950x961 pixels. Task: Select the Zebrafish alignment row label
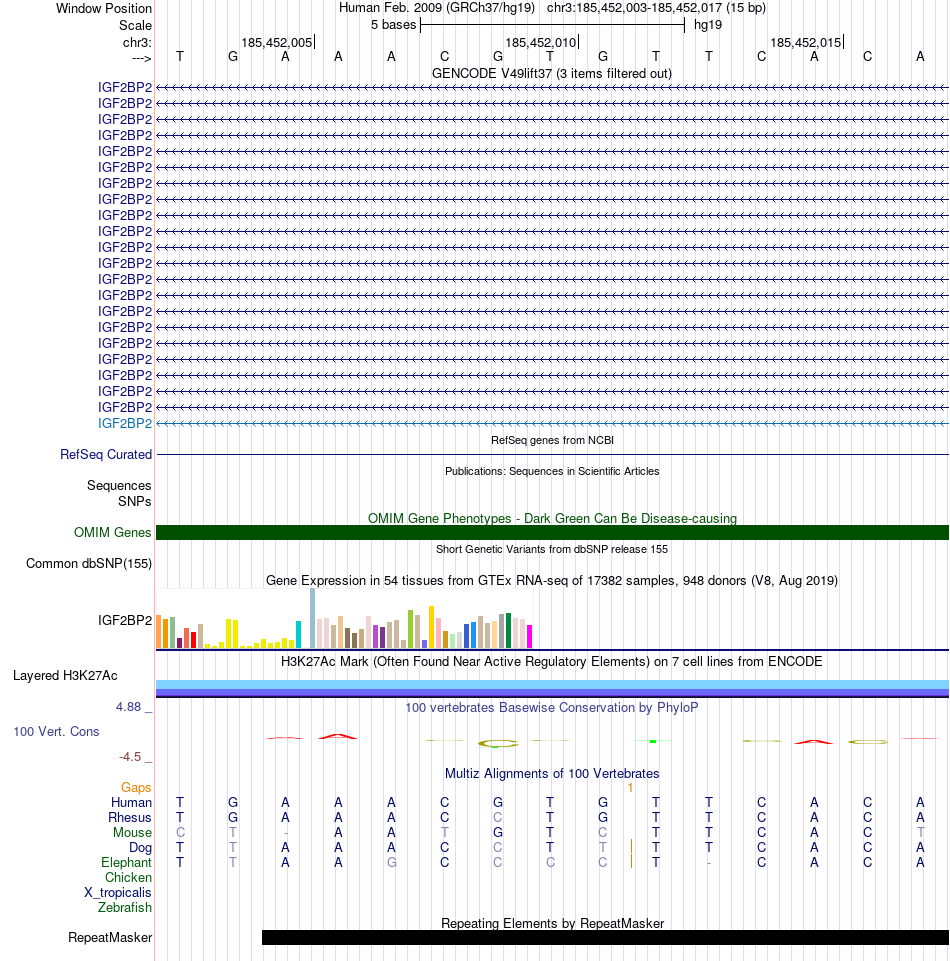124,907
